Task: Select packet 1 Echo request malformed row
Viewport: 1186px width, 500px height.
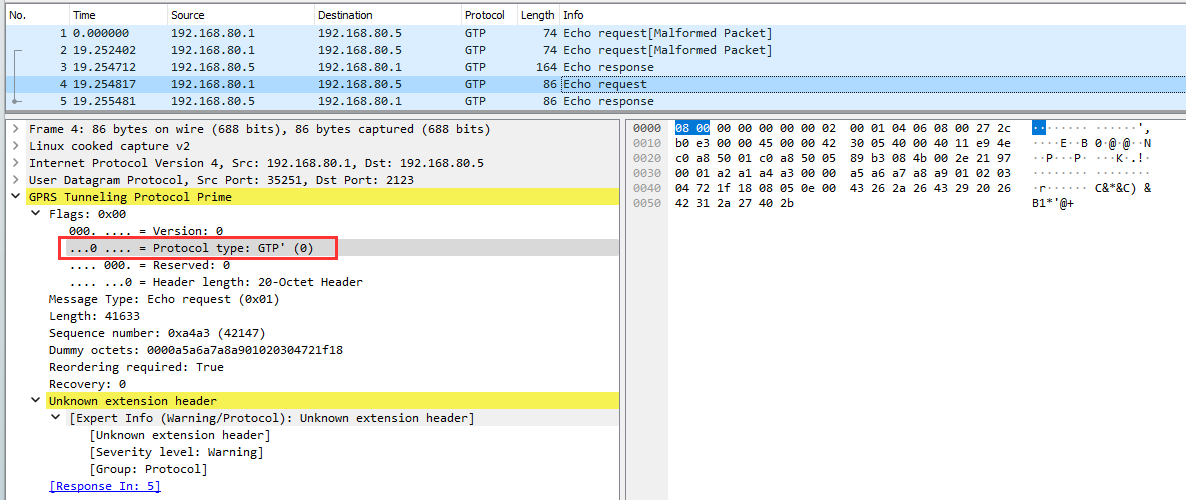Action: [400, 33]
